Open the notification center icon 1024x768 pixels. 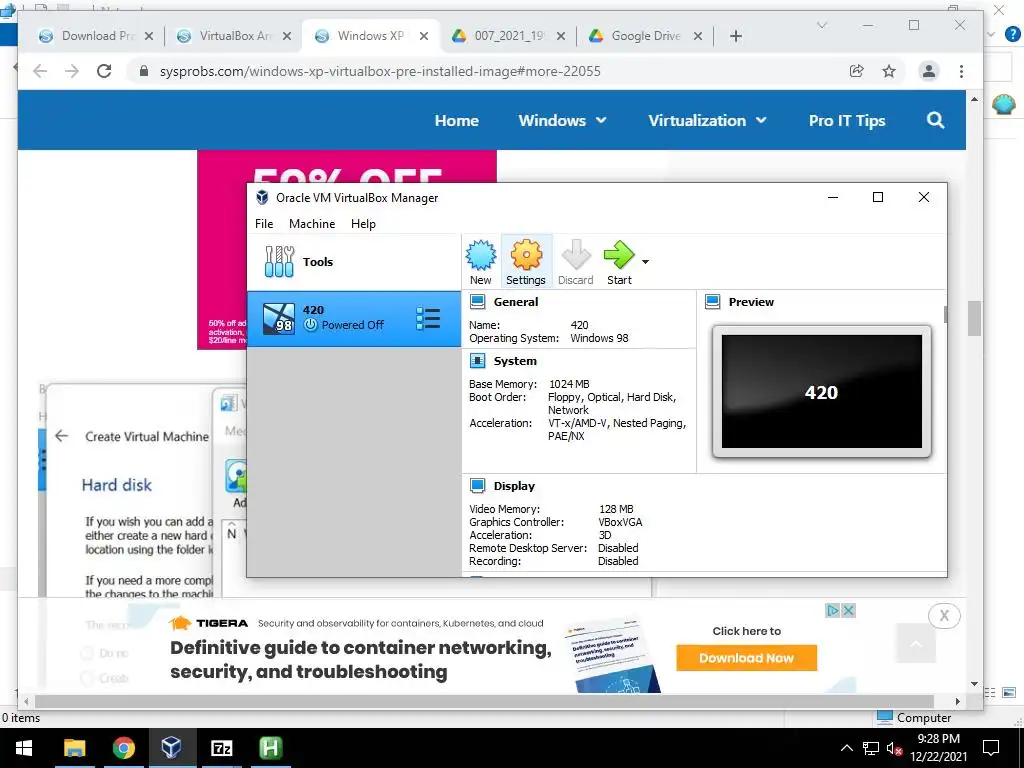click(x=991, y=748)
